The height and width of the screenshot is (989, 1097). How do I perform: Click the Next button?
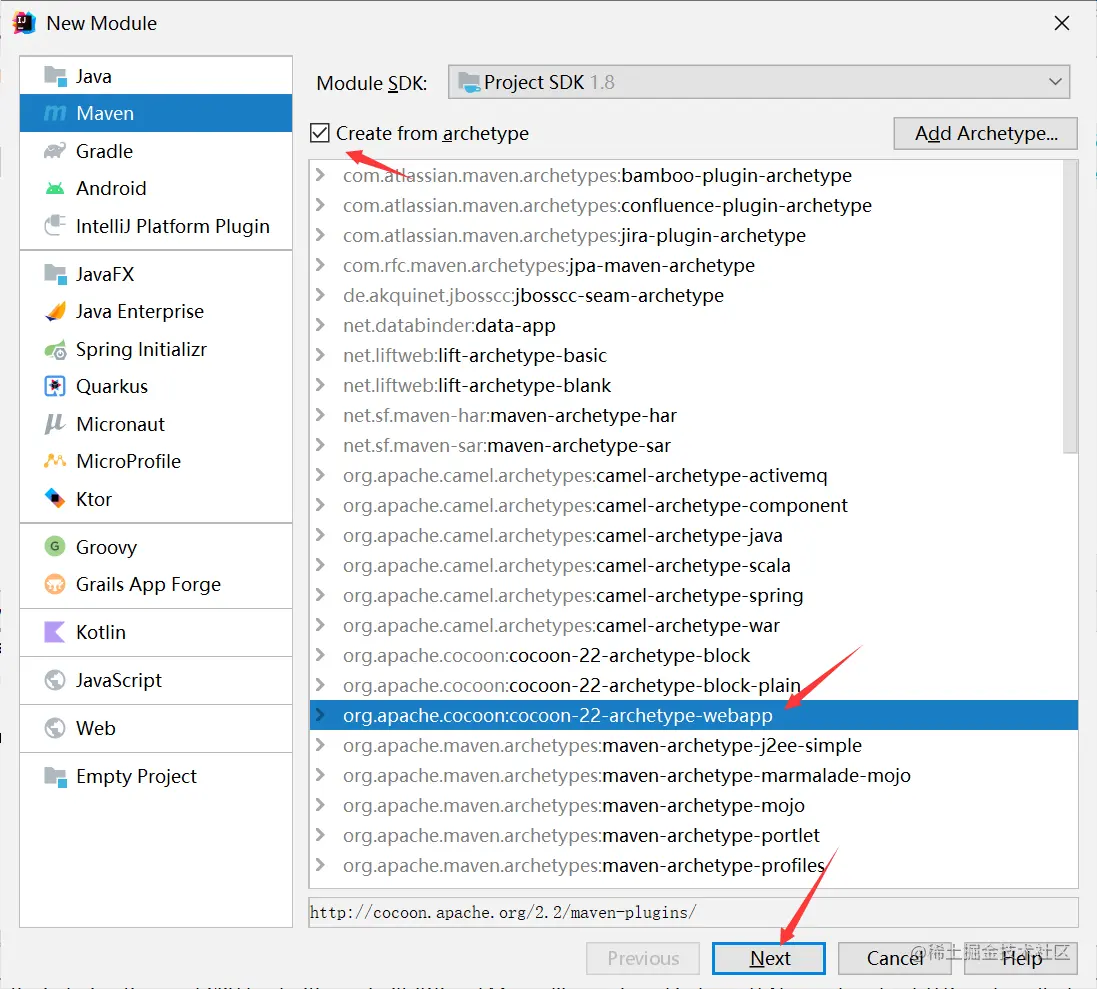coord(769,958)
